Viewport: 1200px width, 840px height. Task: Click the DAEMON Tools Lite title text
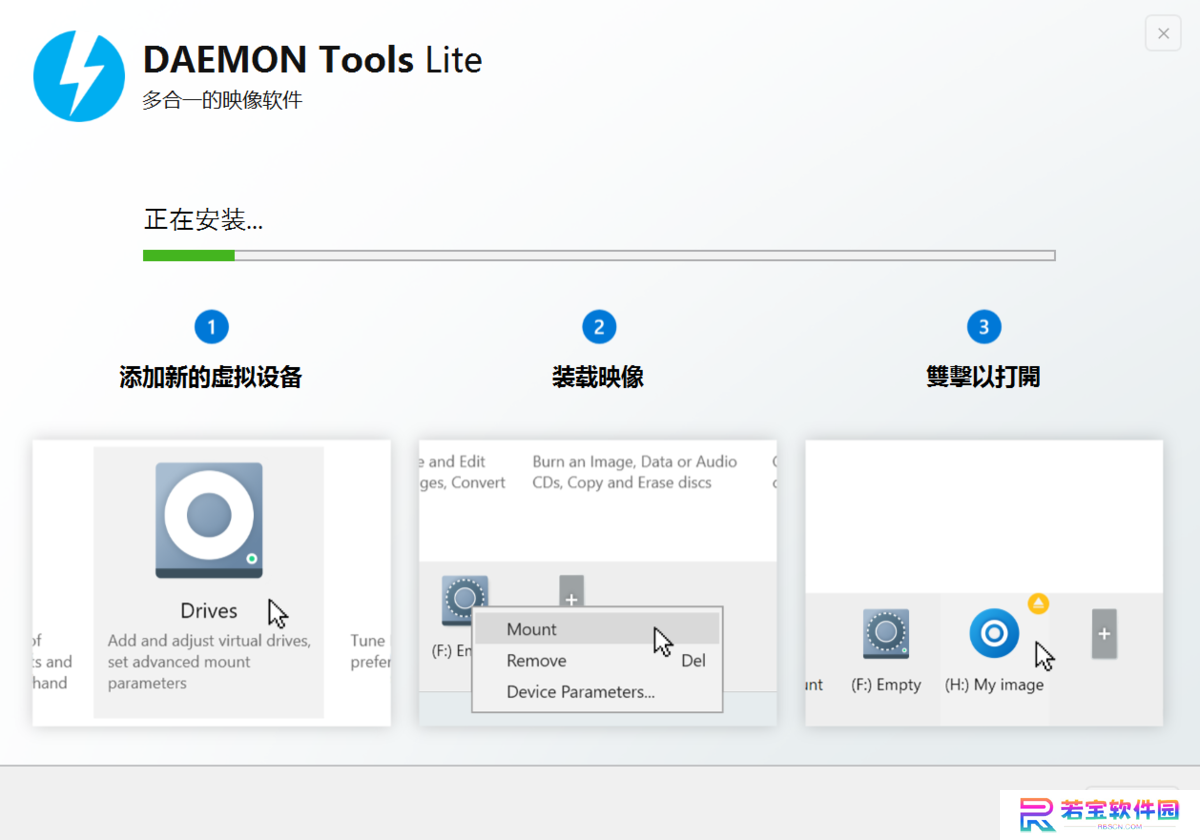coord(313,60)
